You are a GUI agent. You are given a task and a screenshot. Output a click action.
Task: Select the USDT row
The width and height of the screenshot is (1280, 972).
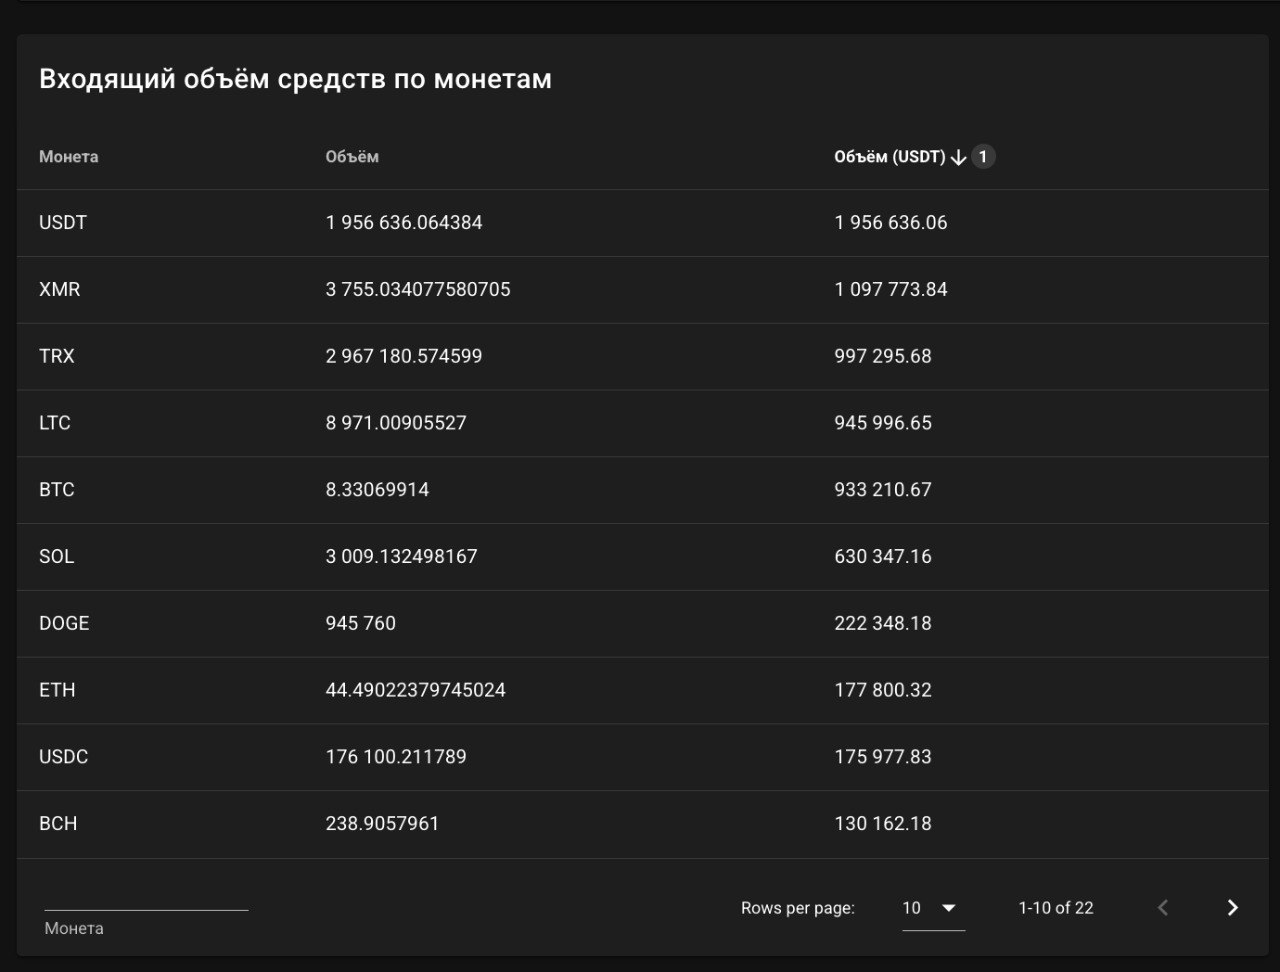point(63,223)
